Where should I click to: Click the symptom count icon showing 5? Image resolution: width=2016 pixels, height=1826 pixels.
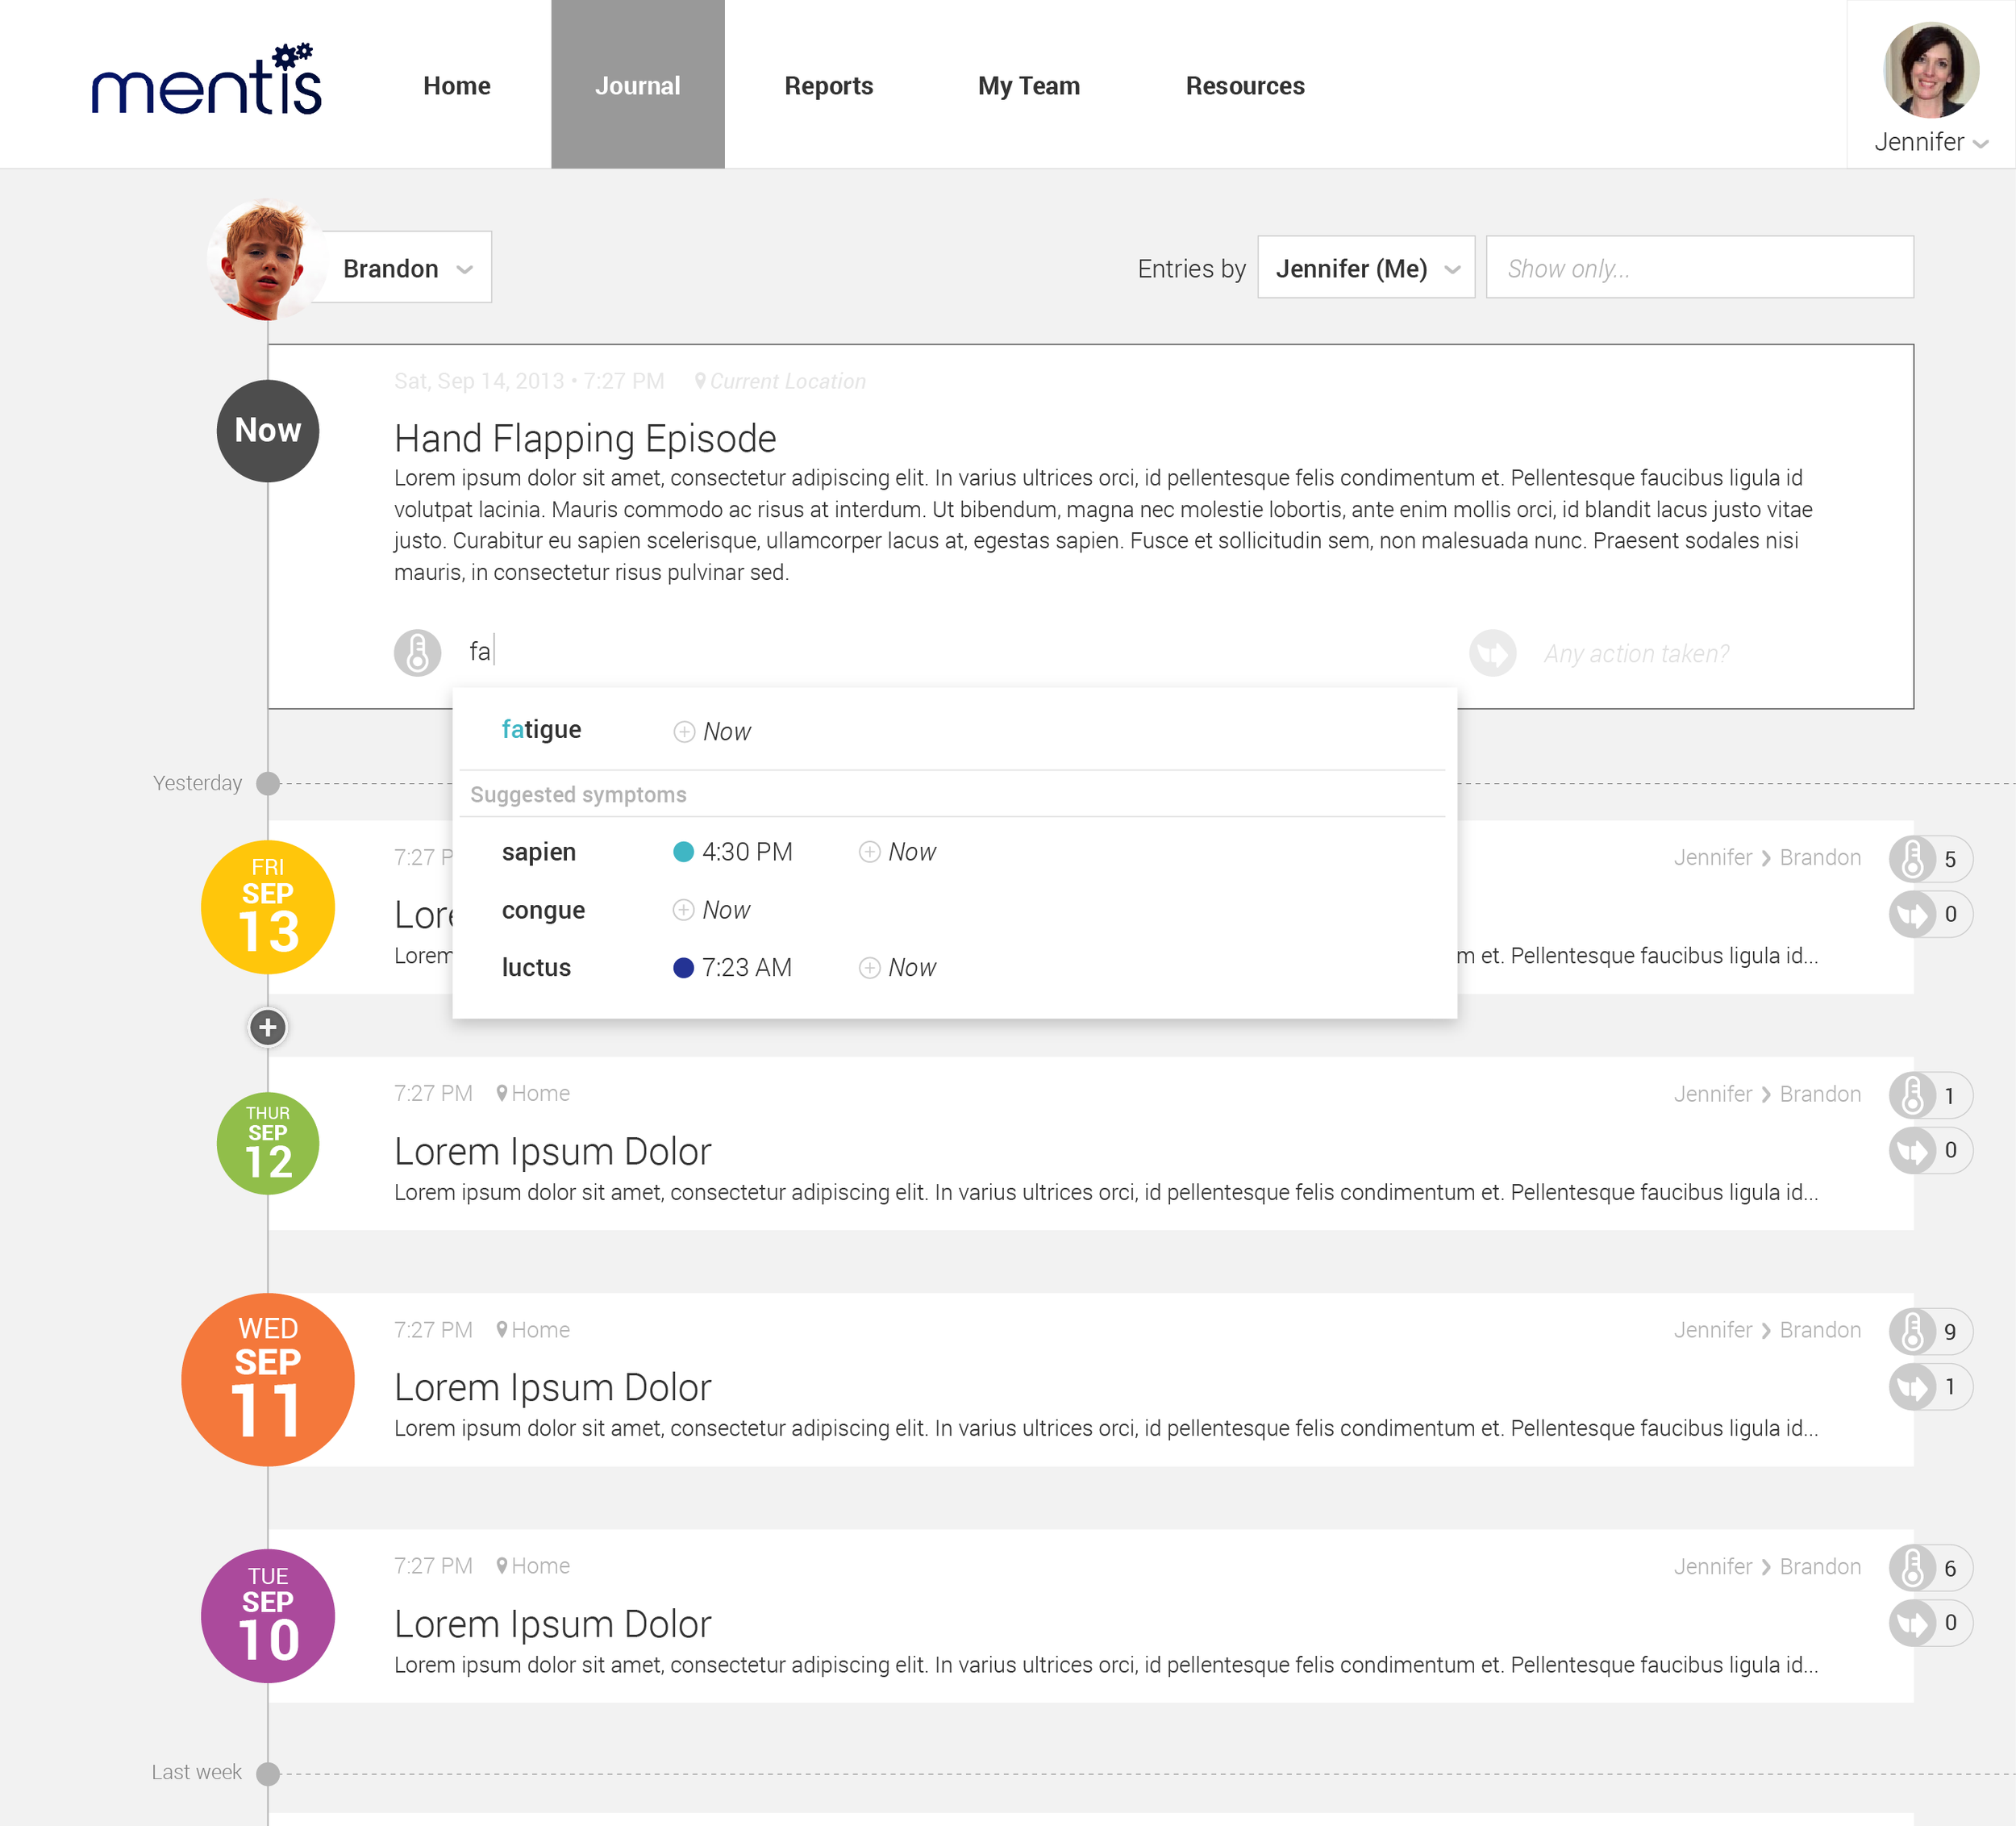point(1911,859)
